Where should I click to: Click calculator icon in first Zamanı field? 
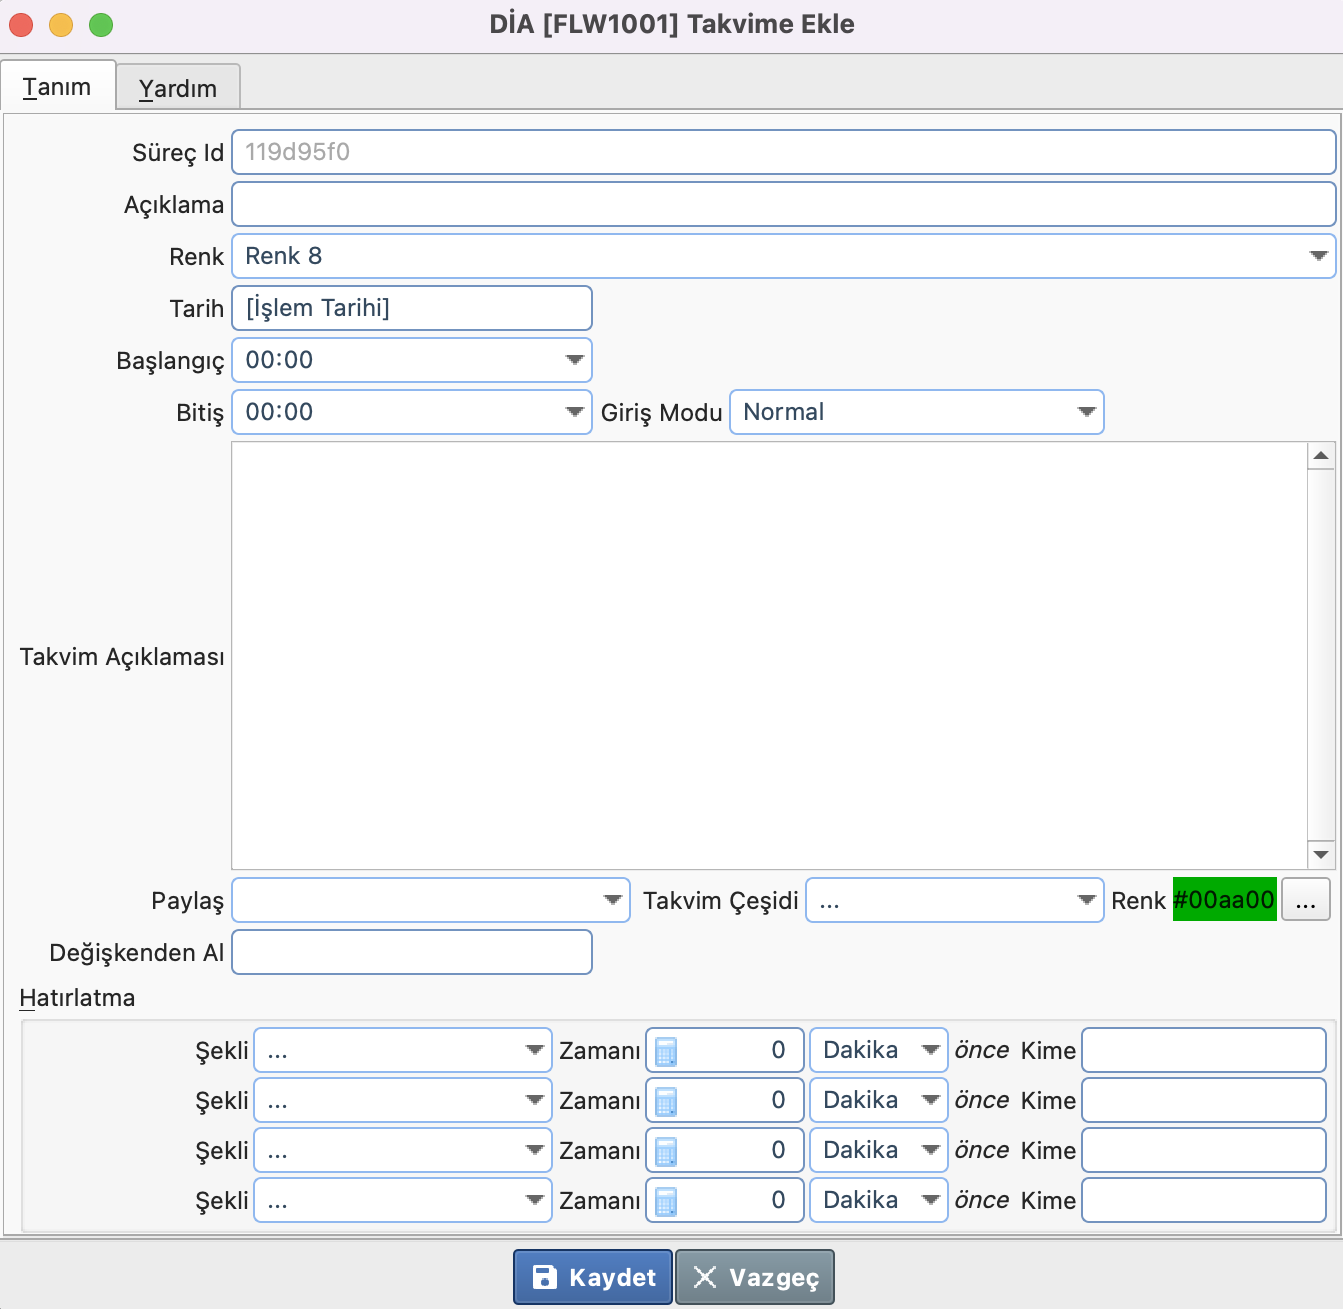point(666,1051)
